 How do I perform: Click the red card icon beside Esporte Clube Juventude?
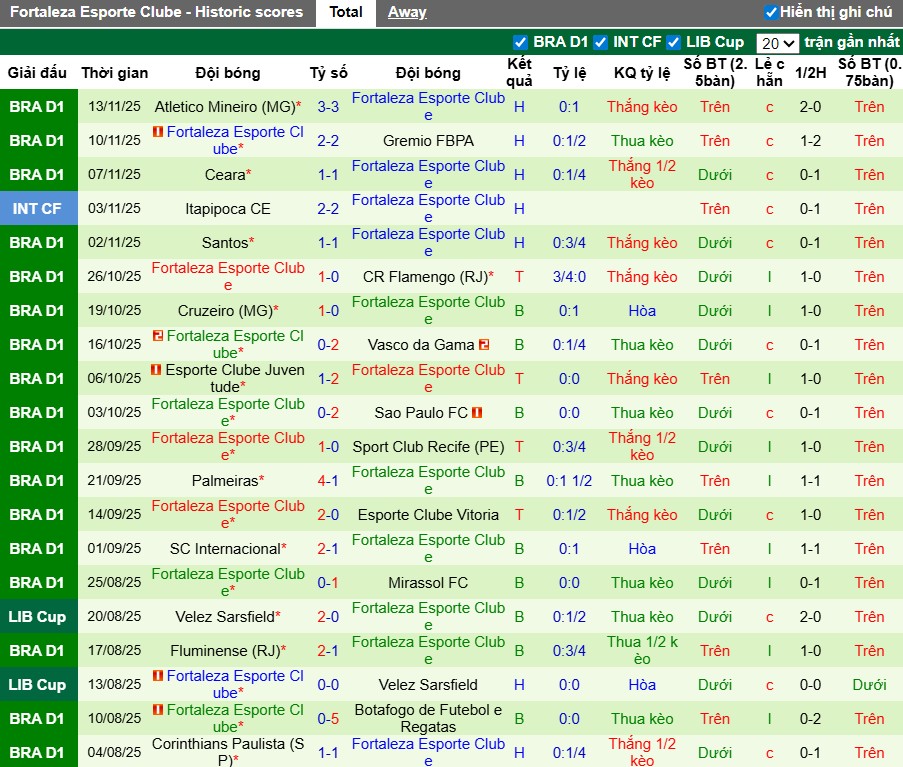point(155,369)
